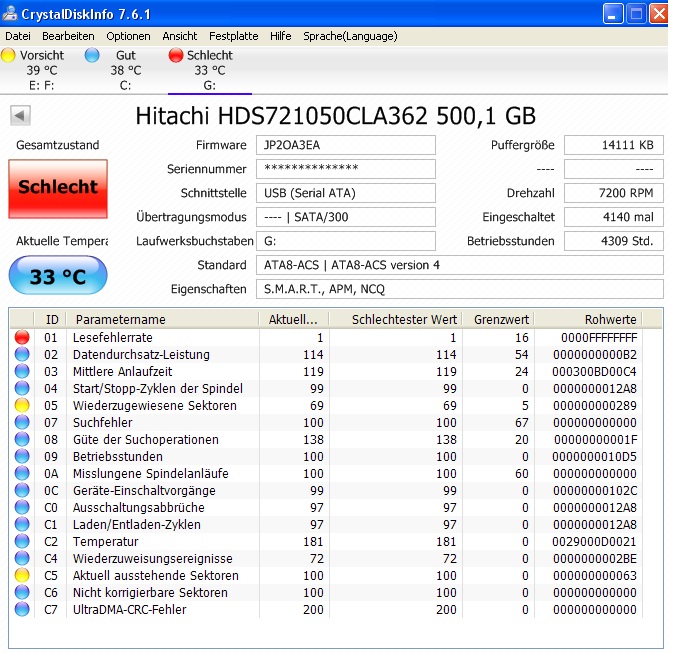Select the G: disk tab

(210, 70)
